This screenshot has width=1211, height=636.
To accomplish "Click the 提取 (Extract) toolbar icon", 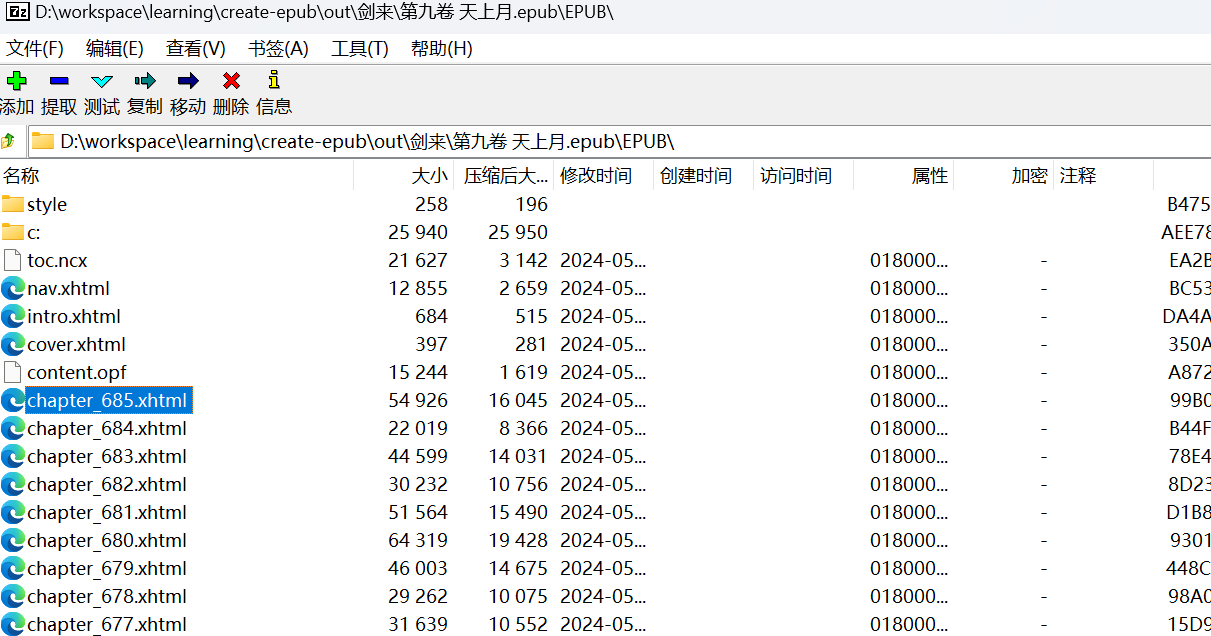I will (59, 82).
